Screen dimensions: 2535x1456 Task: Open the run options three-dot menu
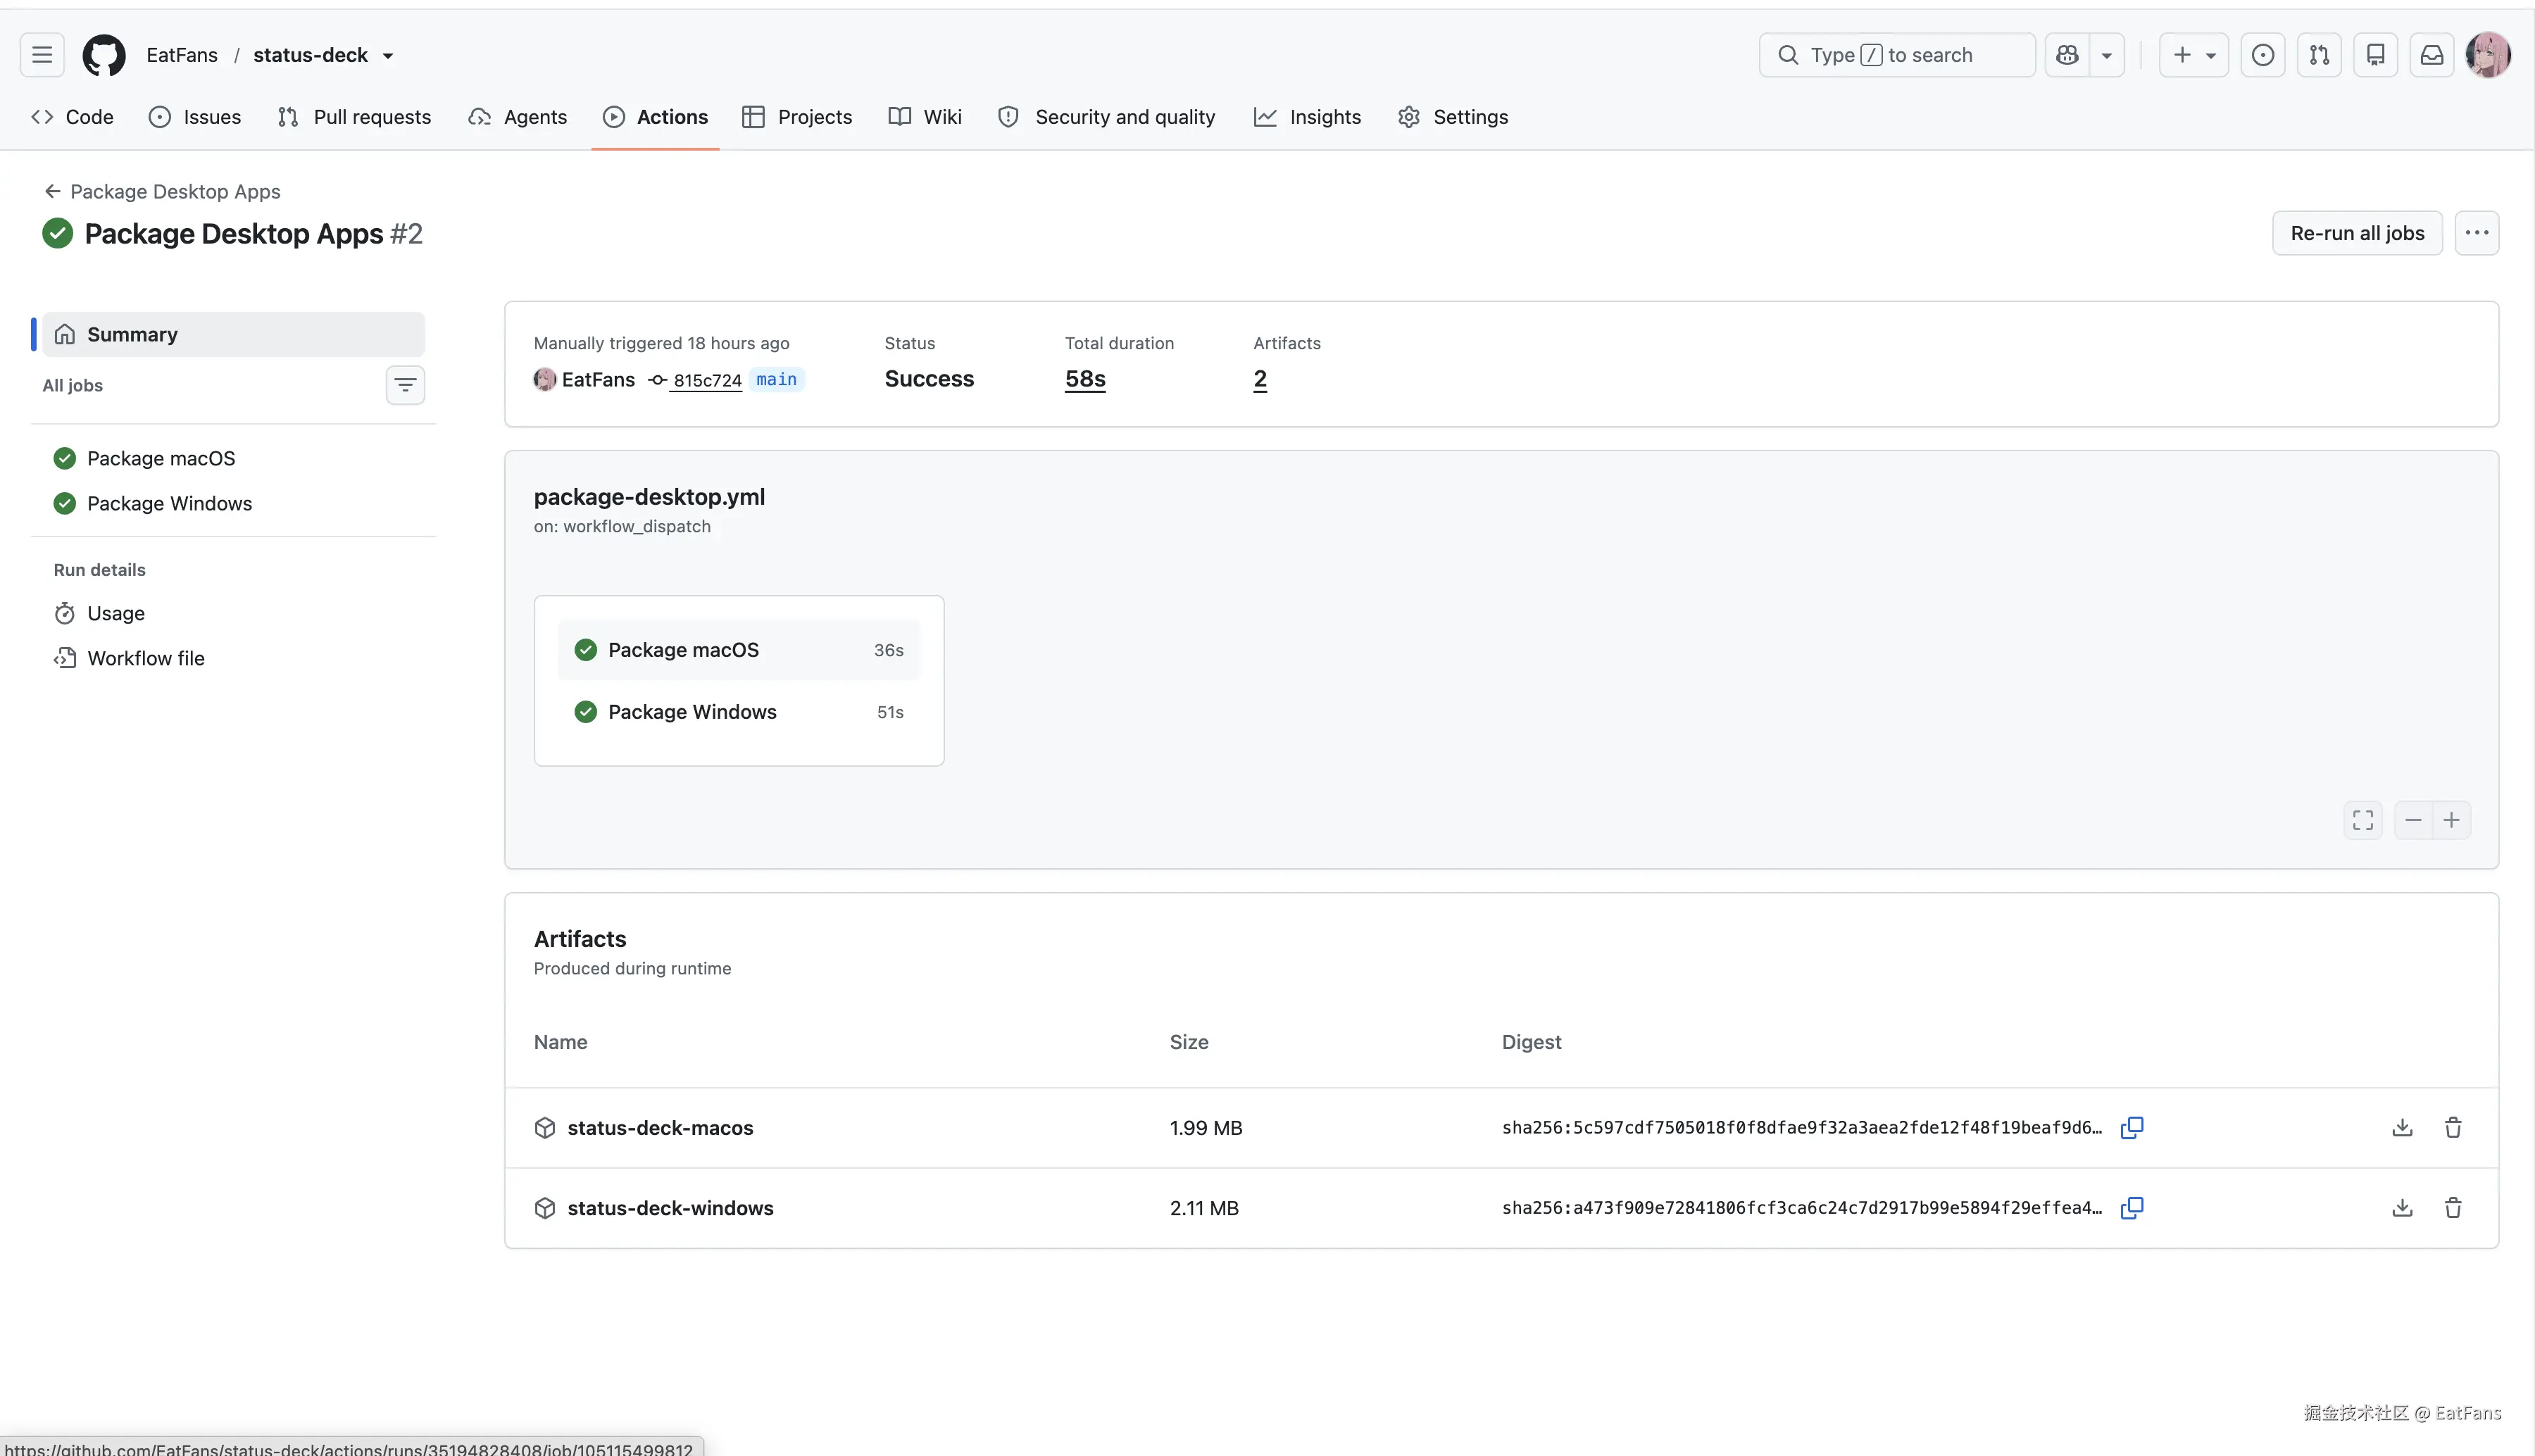[2477, 233]
